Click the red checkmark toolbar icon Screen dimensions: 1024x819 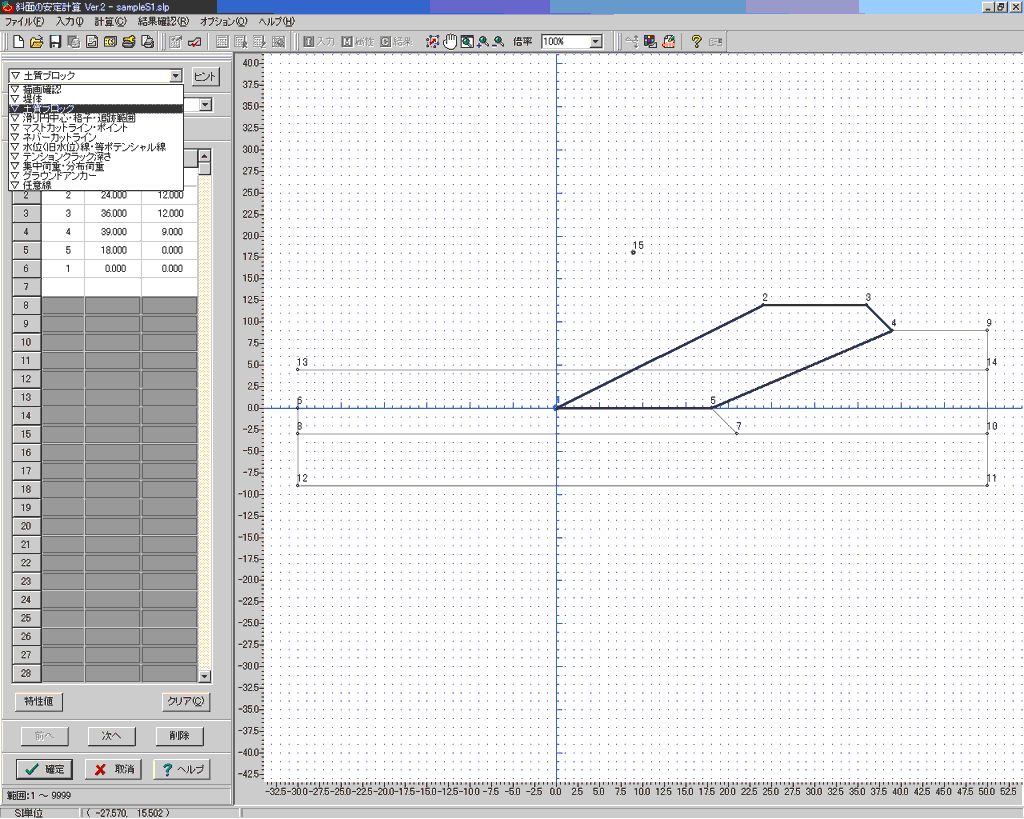click(x=195, y=42)
